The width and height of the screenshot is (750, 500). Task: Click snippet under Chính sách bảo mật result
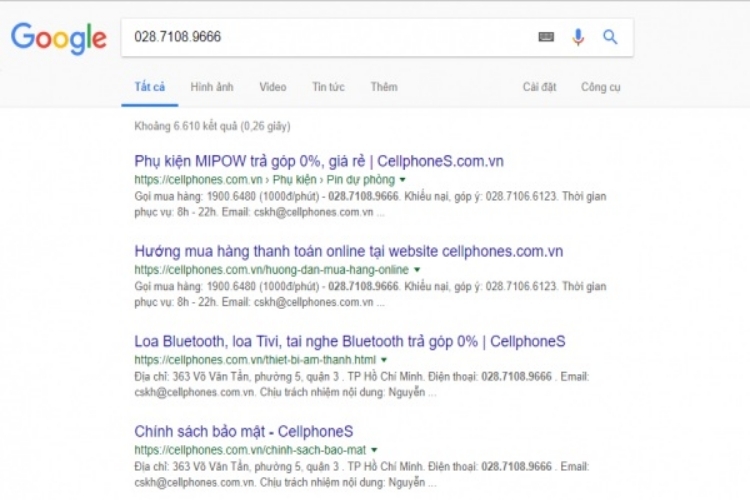point(362,475)
